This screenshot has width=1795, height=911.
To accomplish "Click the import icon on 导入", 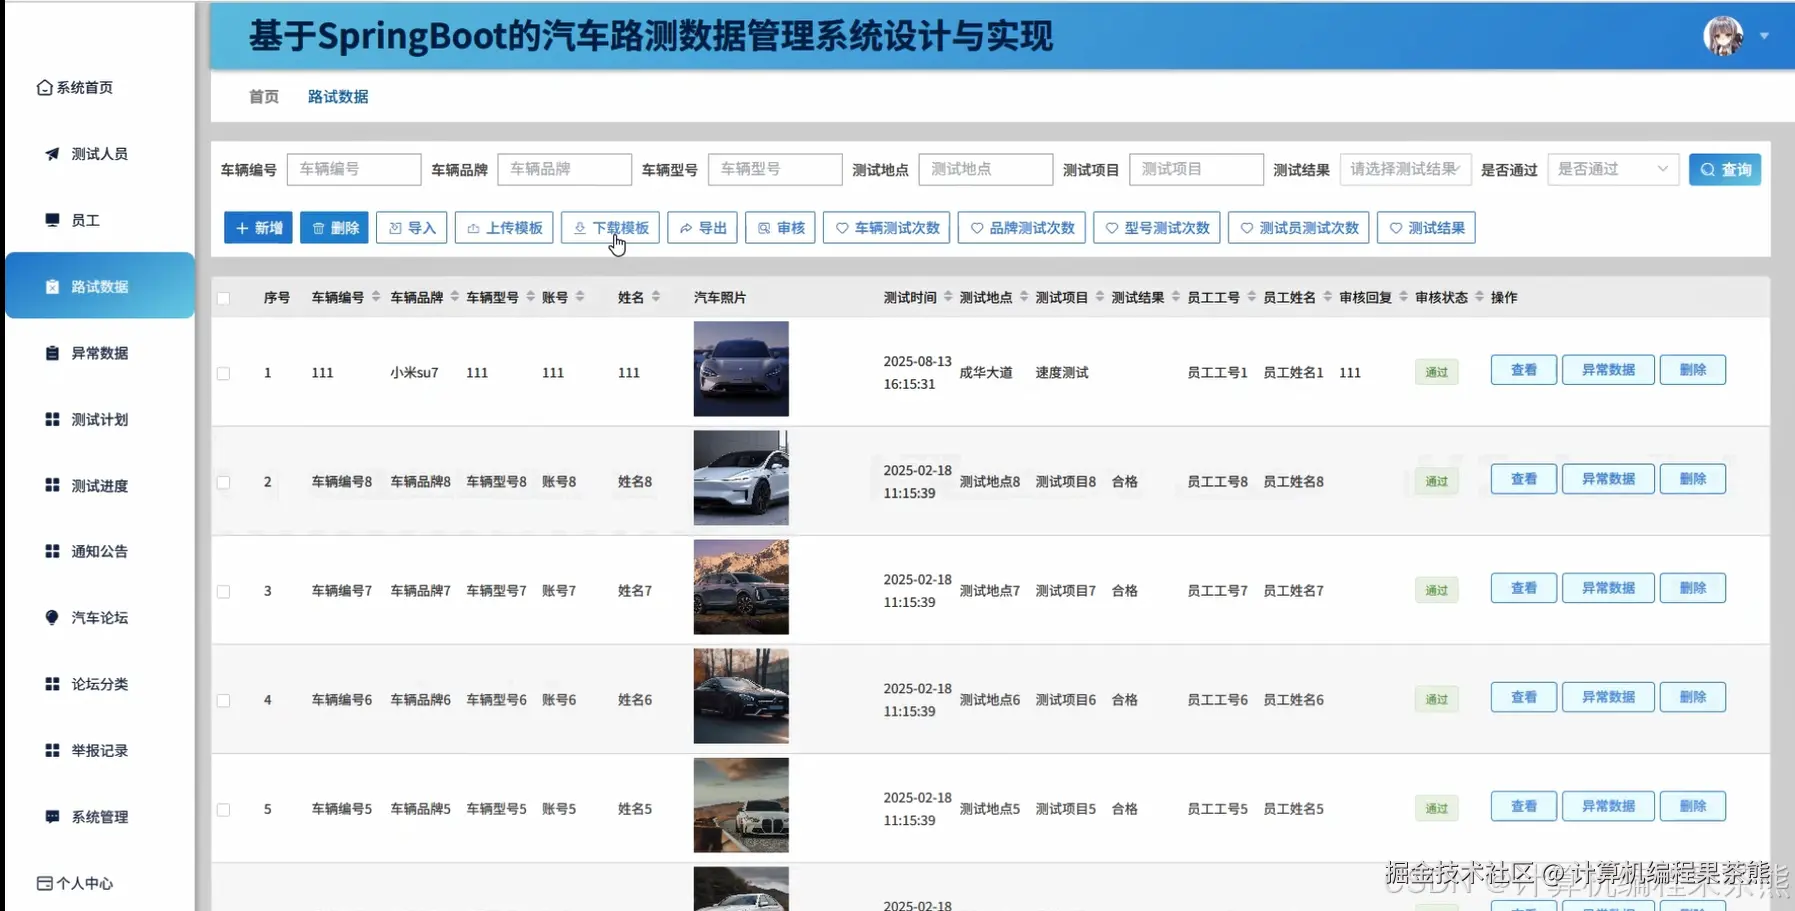I will pos(395,229).
